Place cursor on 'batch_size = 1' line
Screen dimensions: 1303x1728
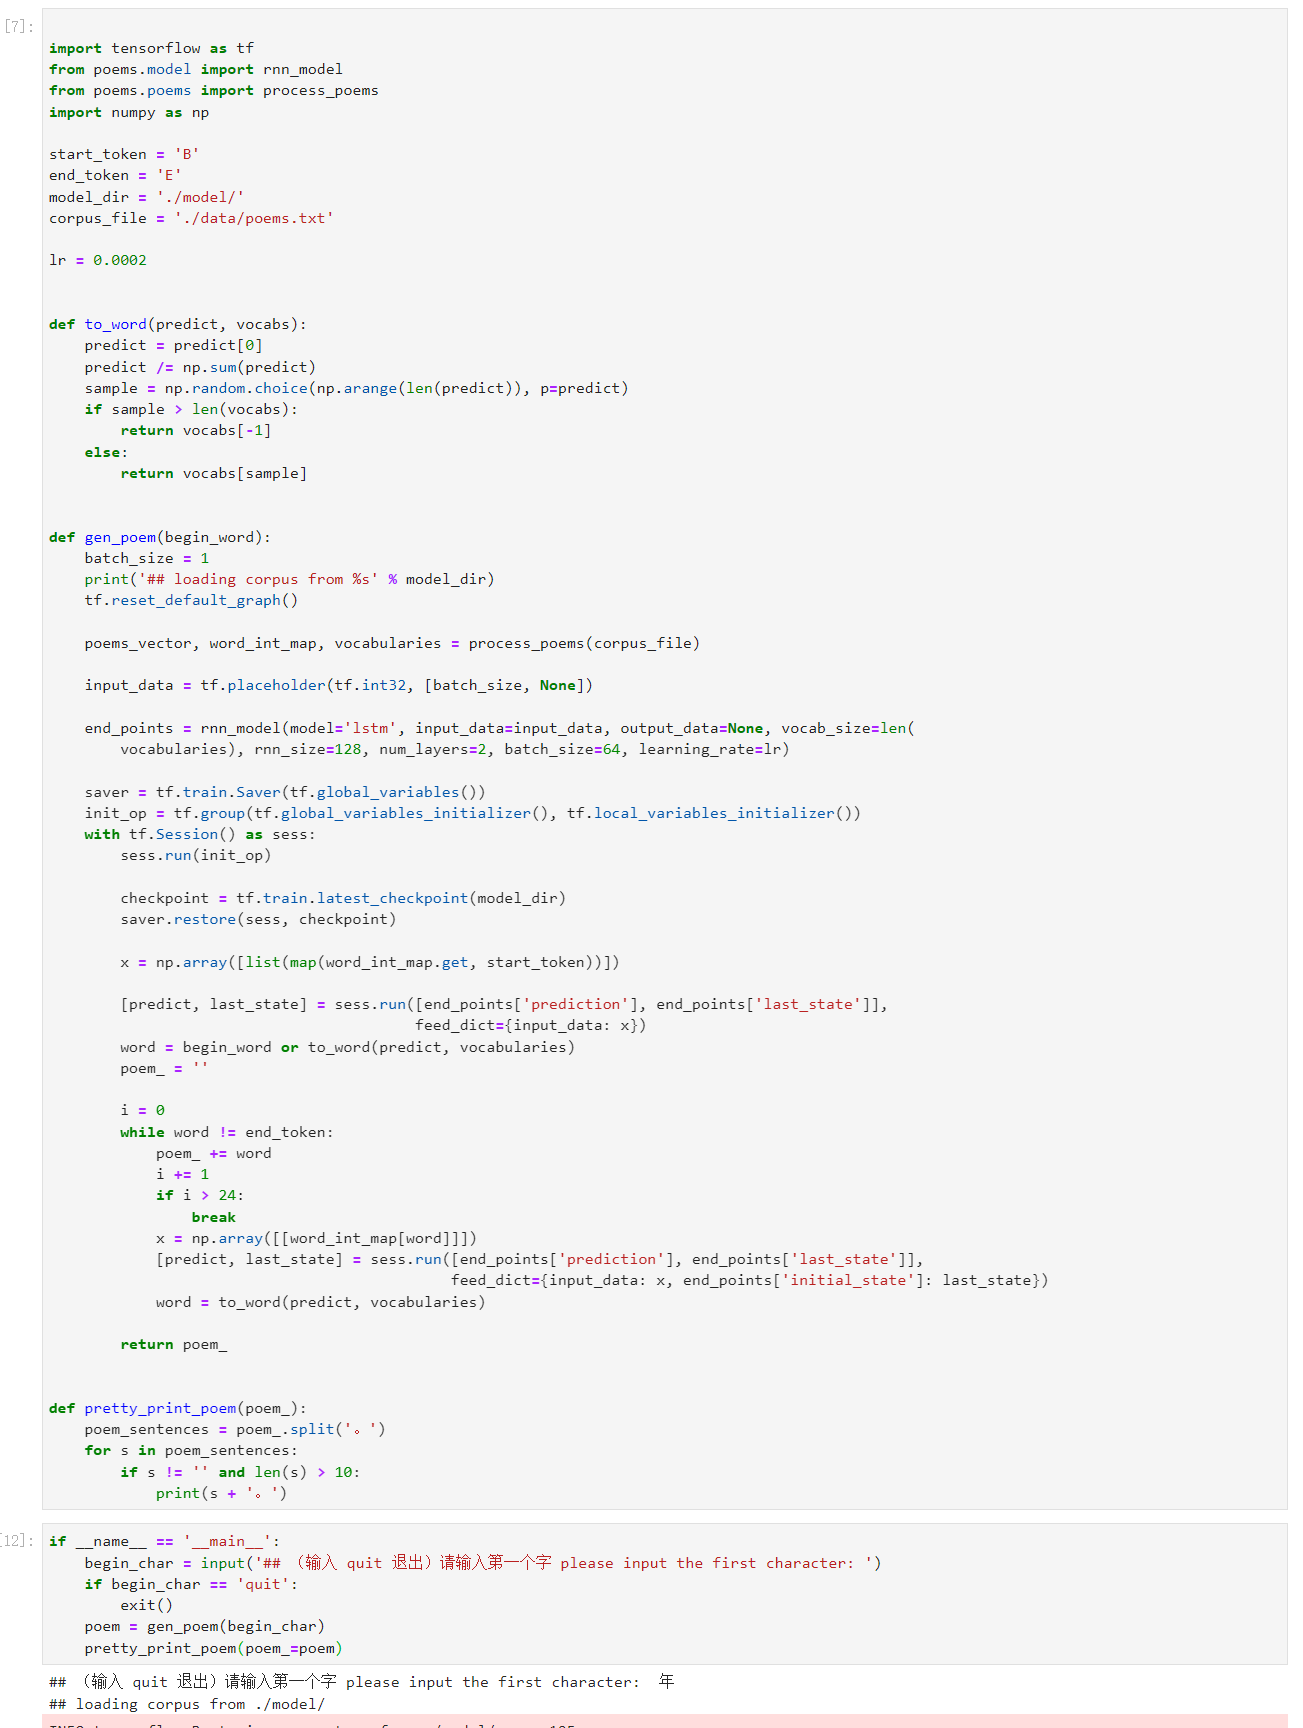click(x=146, y=558)
